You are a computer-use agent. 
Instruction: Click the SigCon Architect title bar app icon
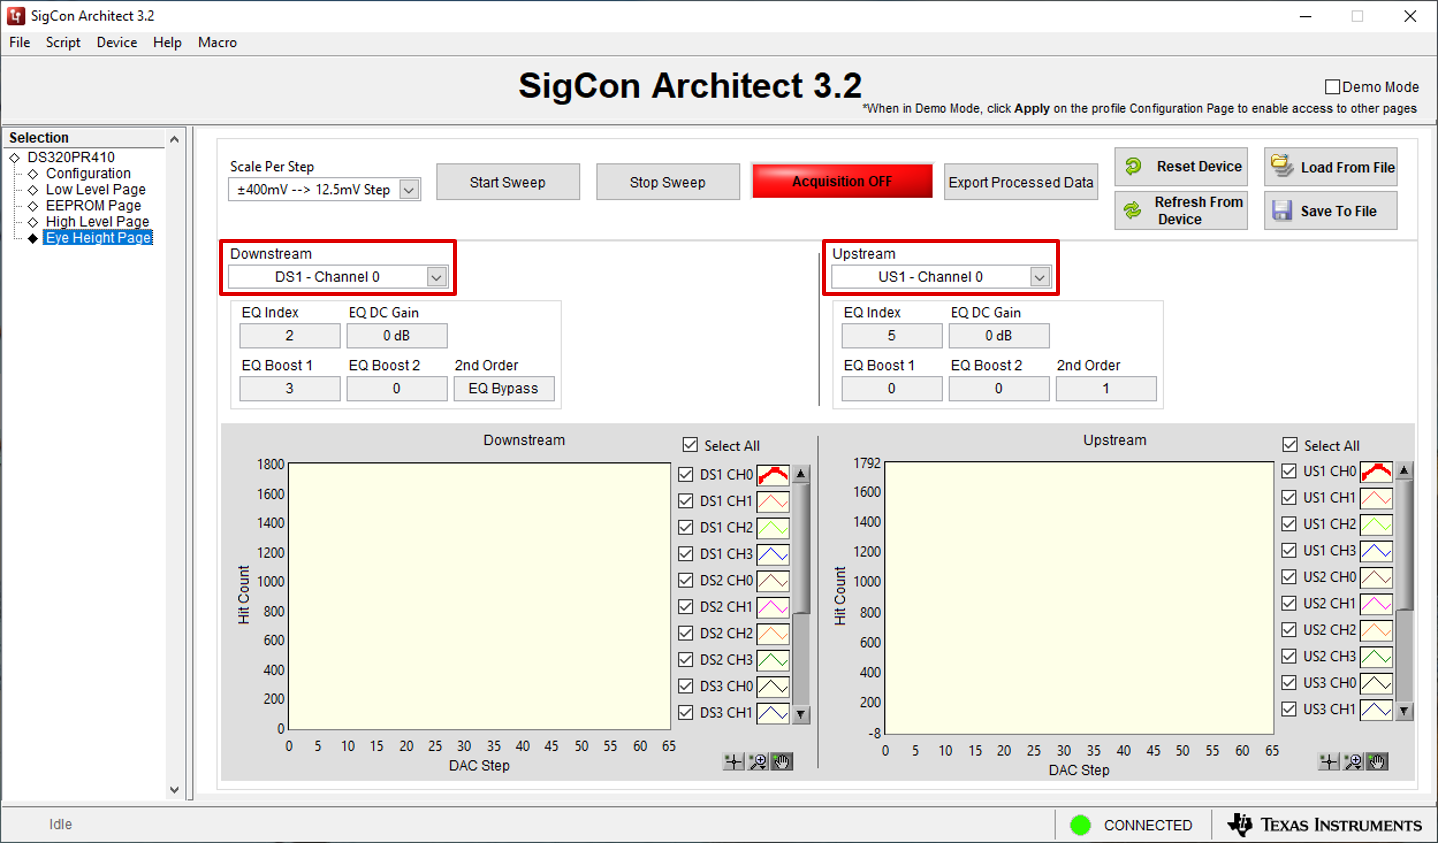click(16, 16)
